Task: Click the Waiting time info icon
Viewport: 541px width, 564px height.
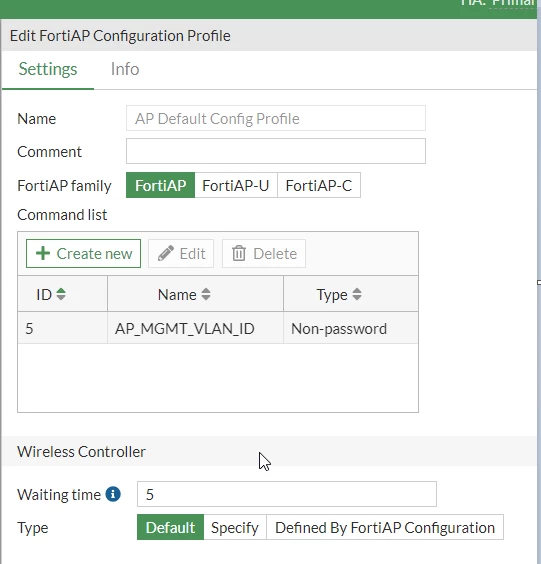Action: 113,494
